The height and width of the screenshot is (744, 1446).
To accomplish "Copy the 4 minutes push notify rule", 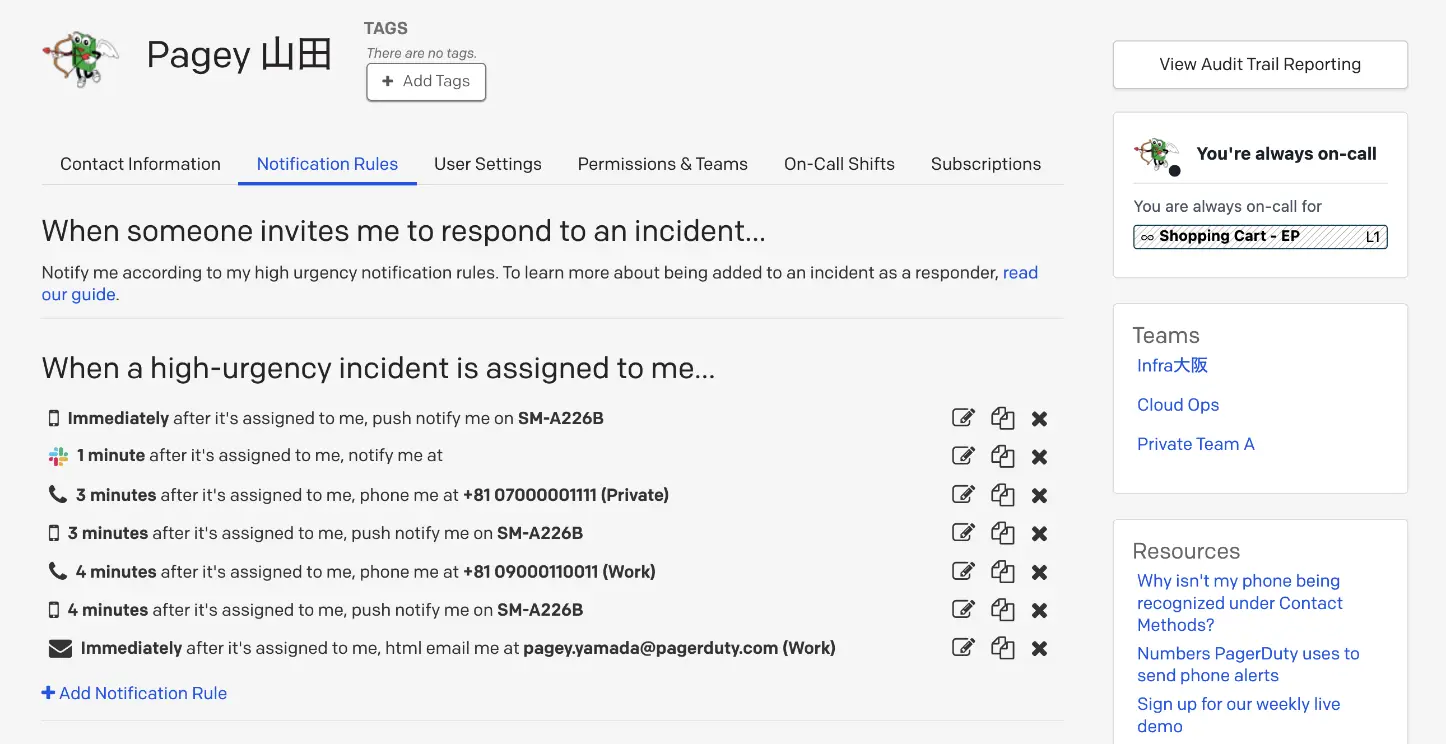I will tap(1002, 609).
